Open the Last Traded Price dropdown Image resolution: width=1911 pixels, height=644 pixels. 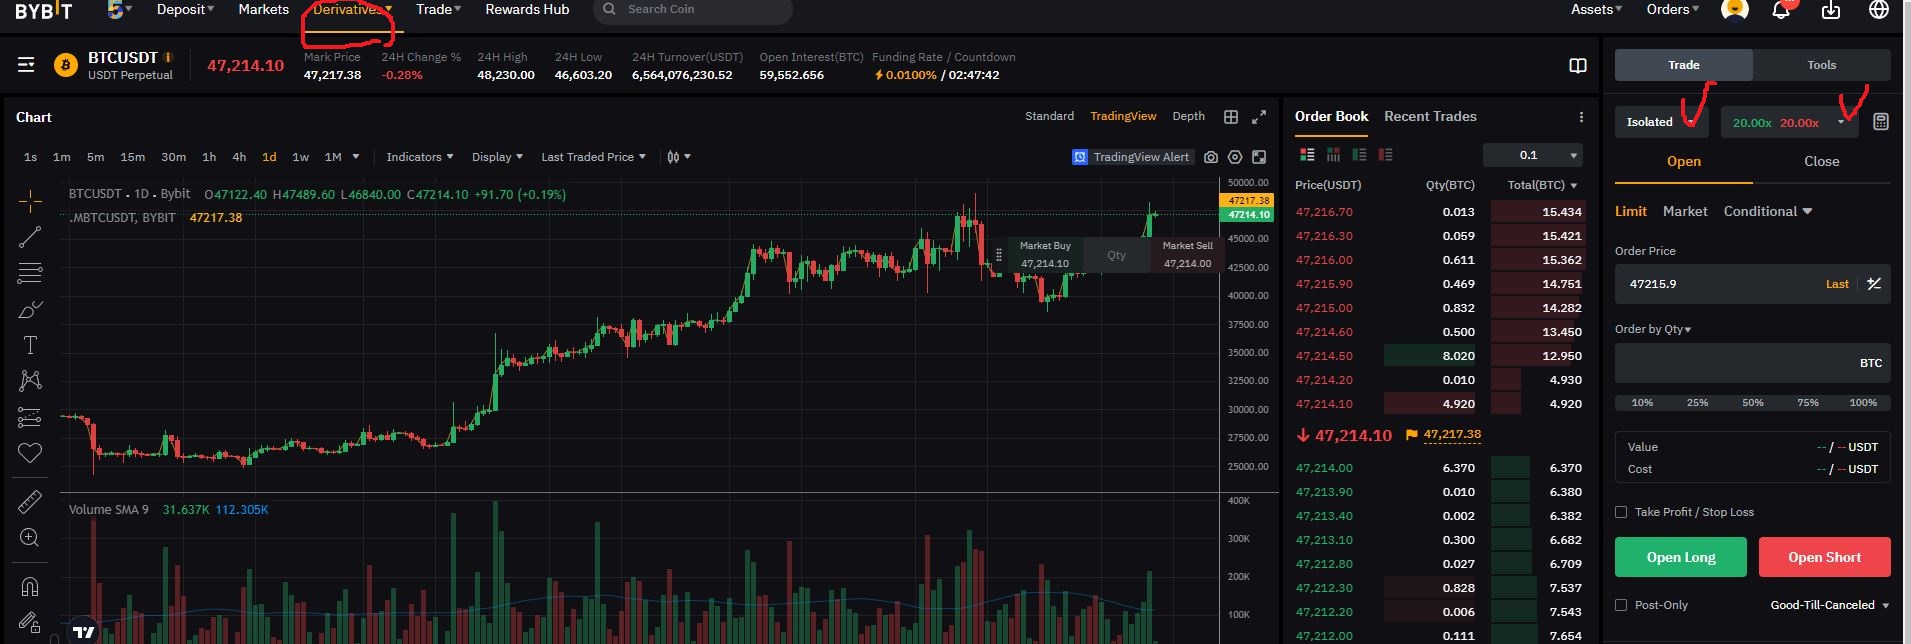click(593, 157)
